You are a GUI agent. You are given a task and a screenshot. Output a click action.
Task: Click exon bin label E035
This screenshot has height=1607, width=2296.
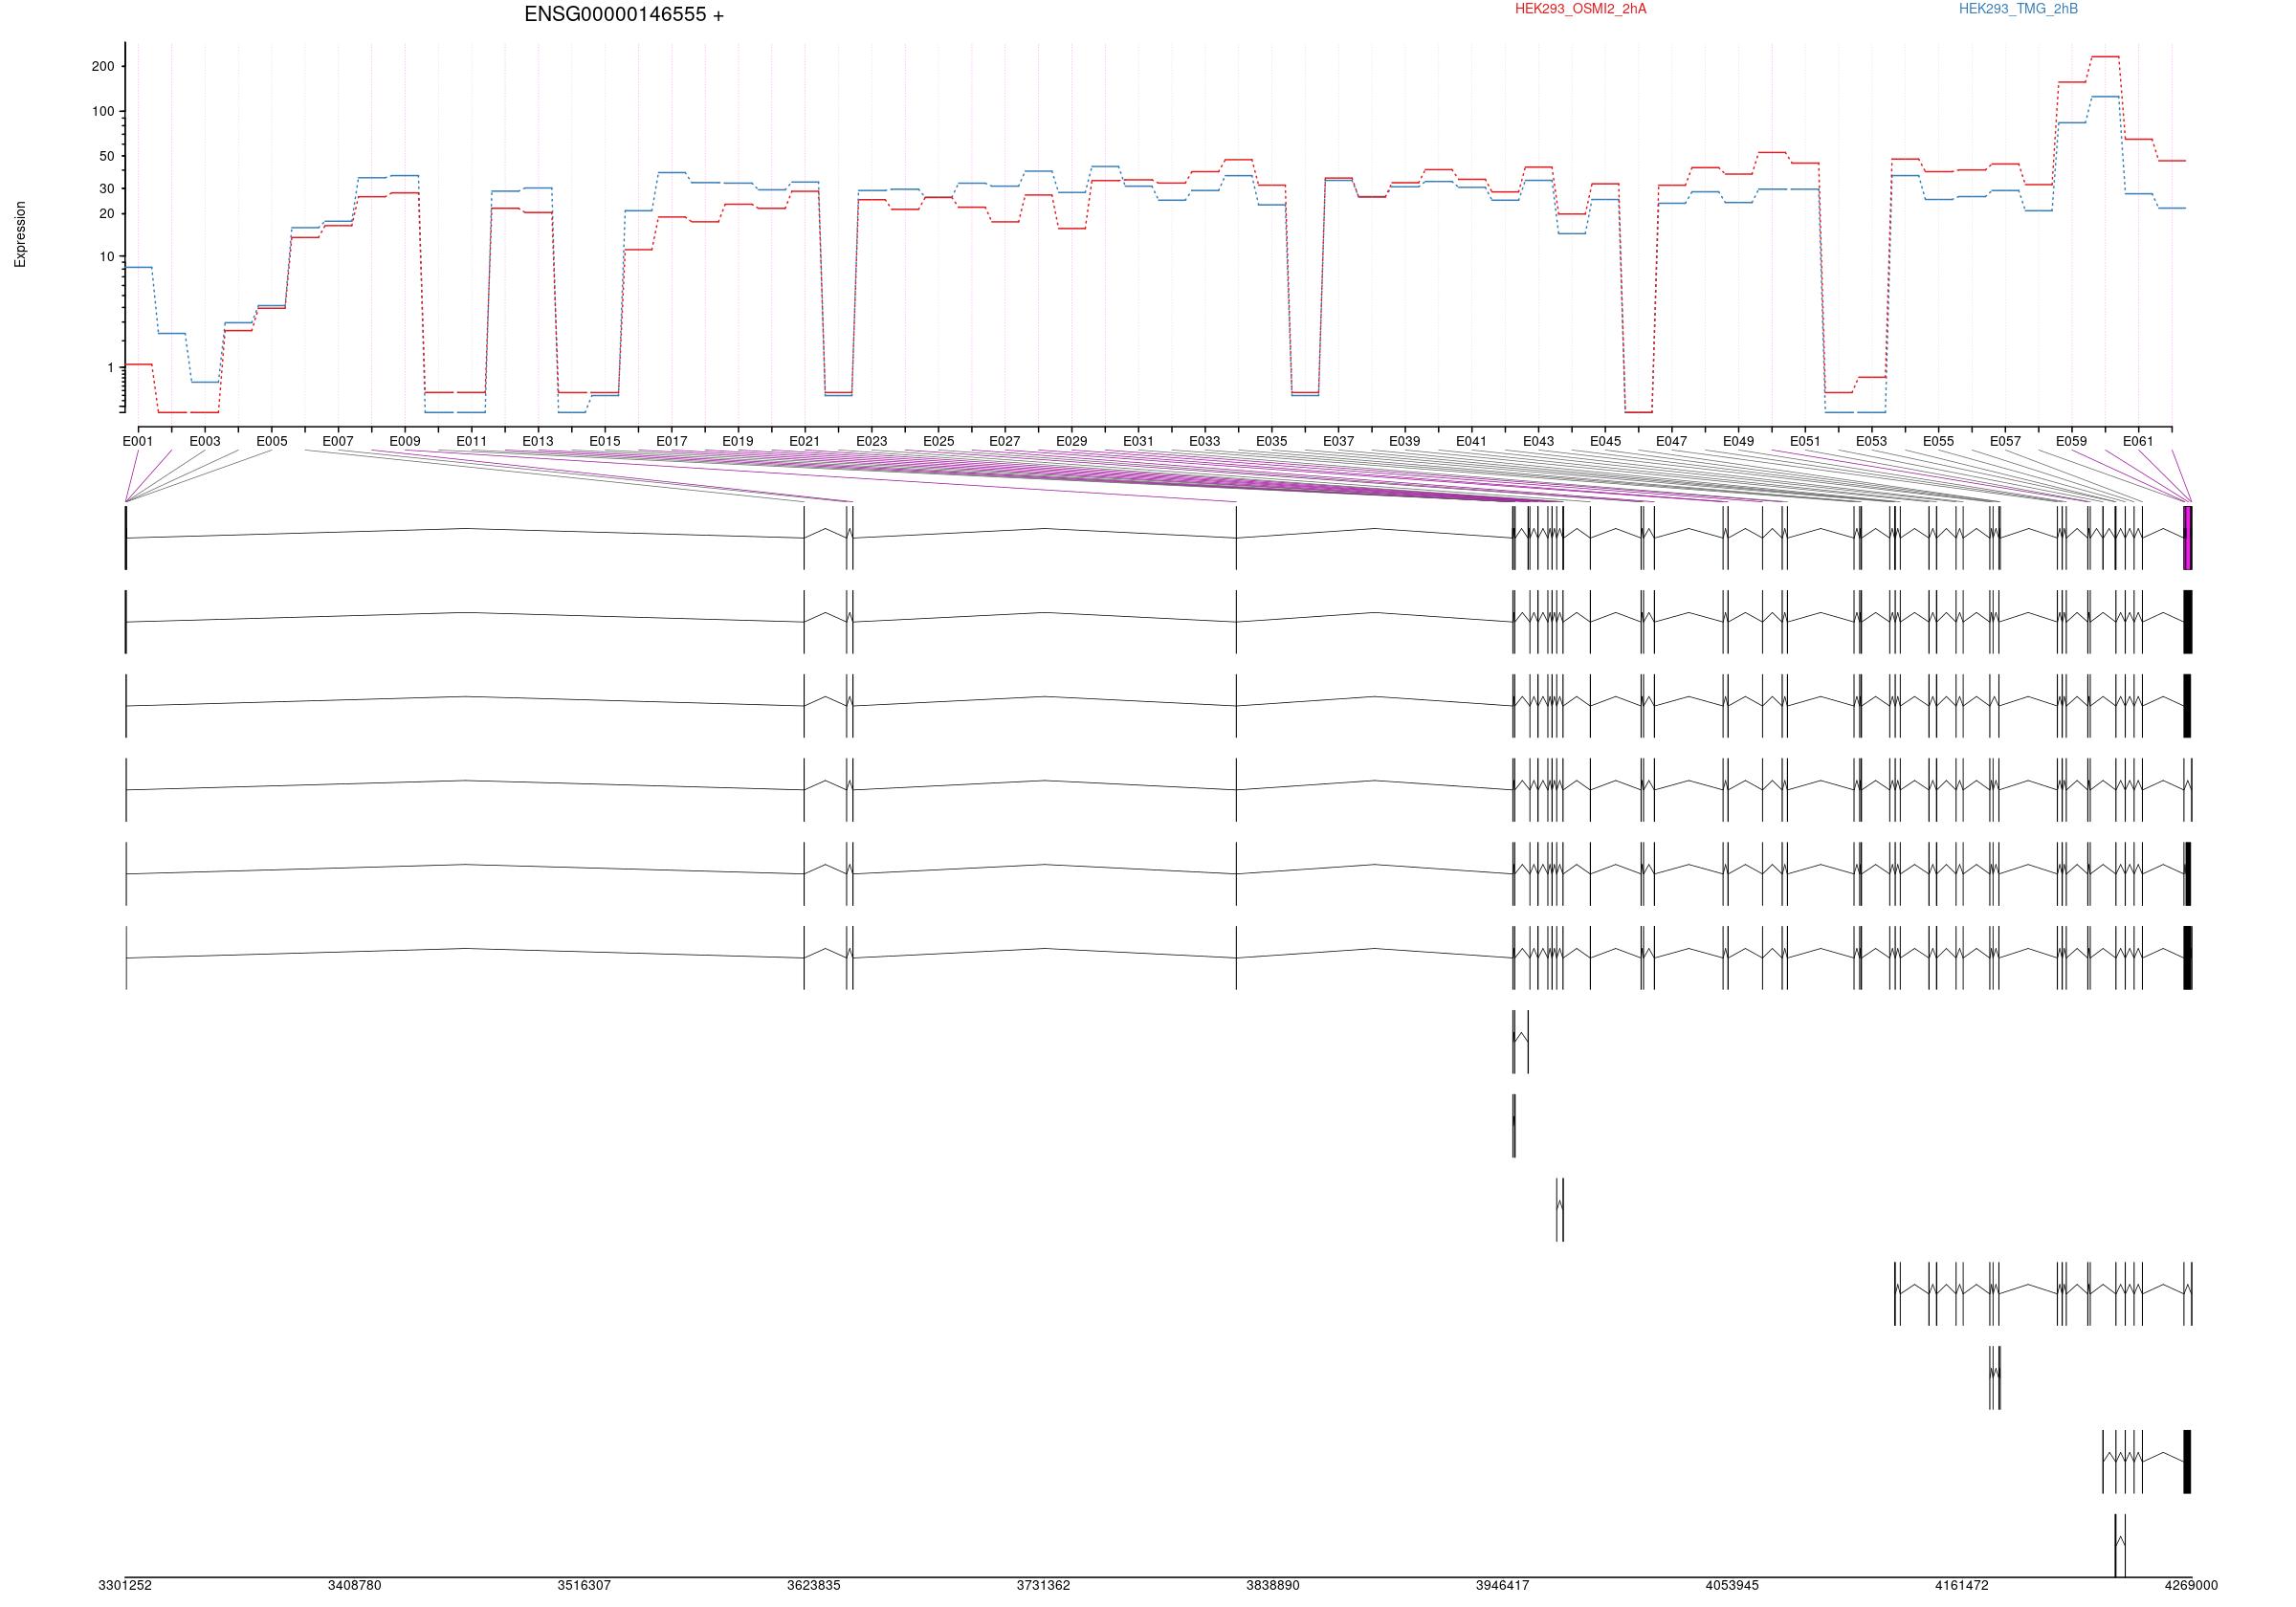pos(1272,441)
